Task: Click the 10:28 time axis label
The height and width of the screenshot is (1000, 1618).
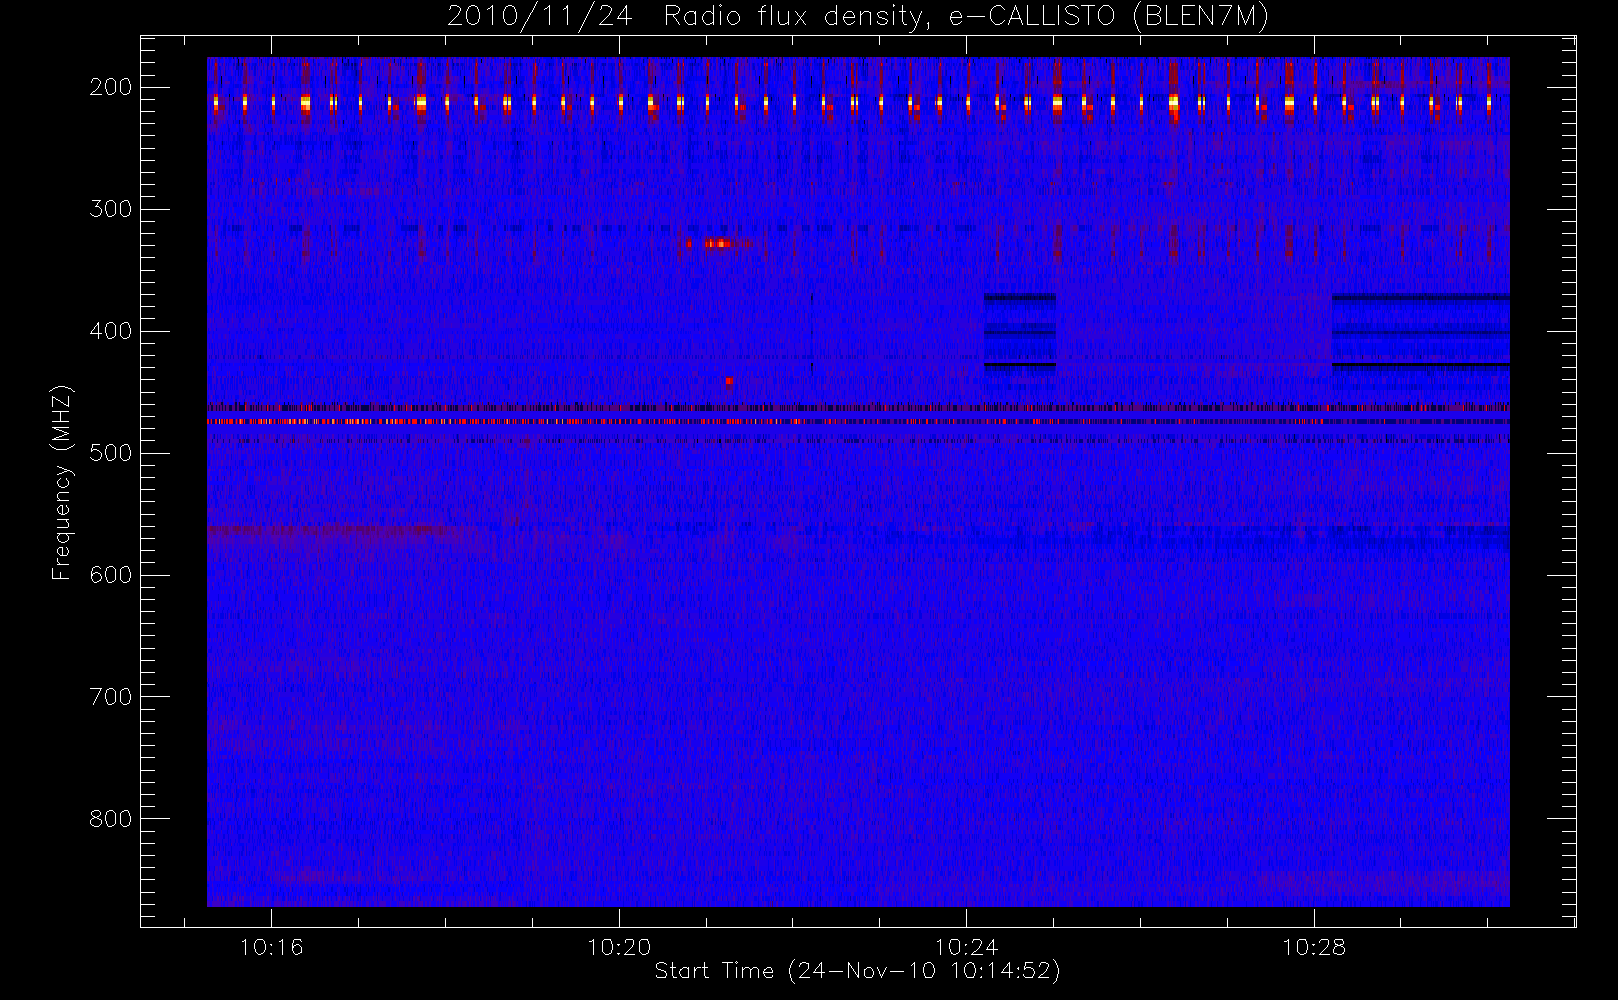Action: pyautogui.click(x=1314, y=947)
